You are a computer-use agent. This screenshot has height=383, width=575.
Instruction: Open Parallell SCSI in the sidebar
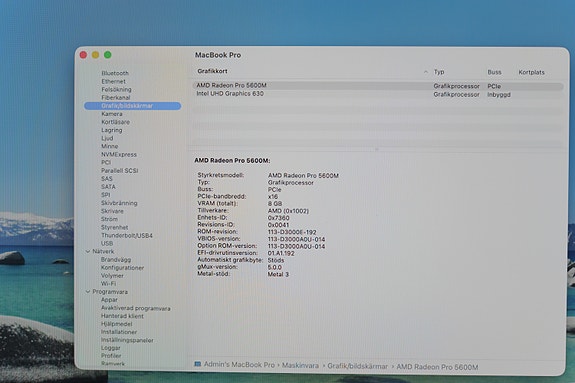click(x=120, y=170)
